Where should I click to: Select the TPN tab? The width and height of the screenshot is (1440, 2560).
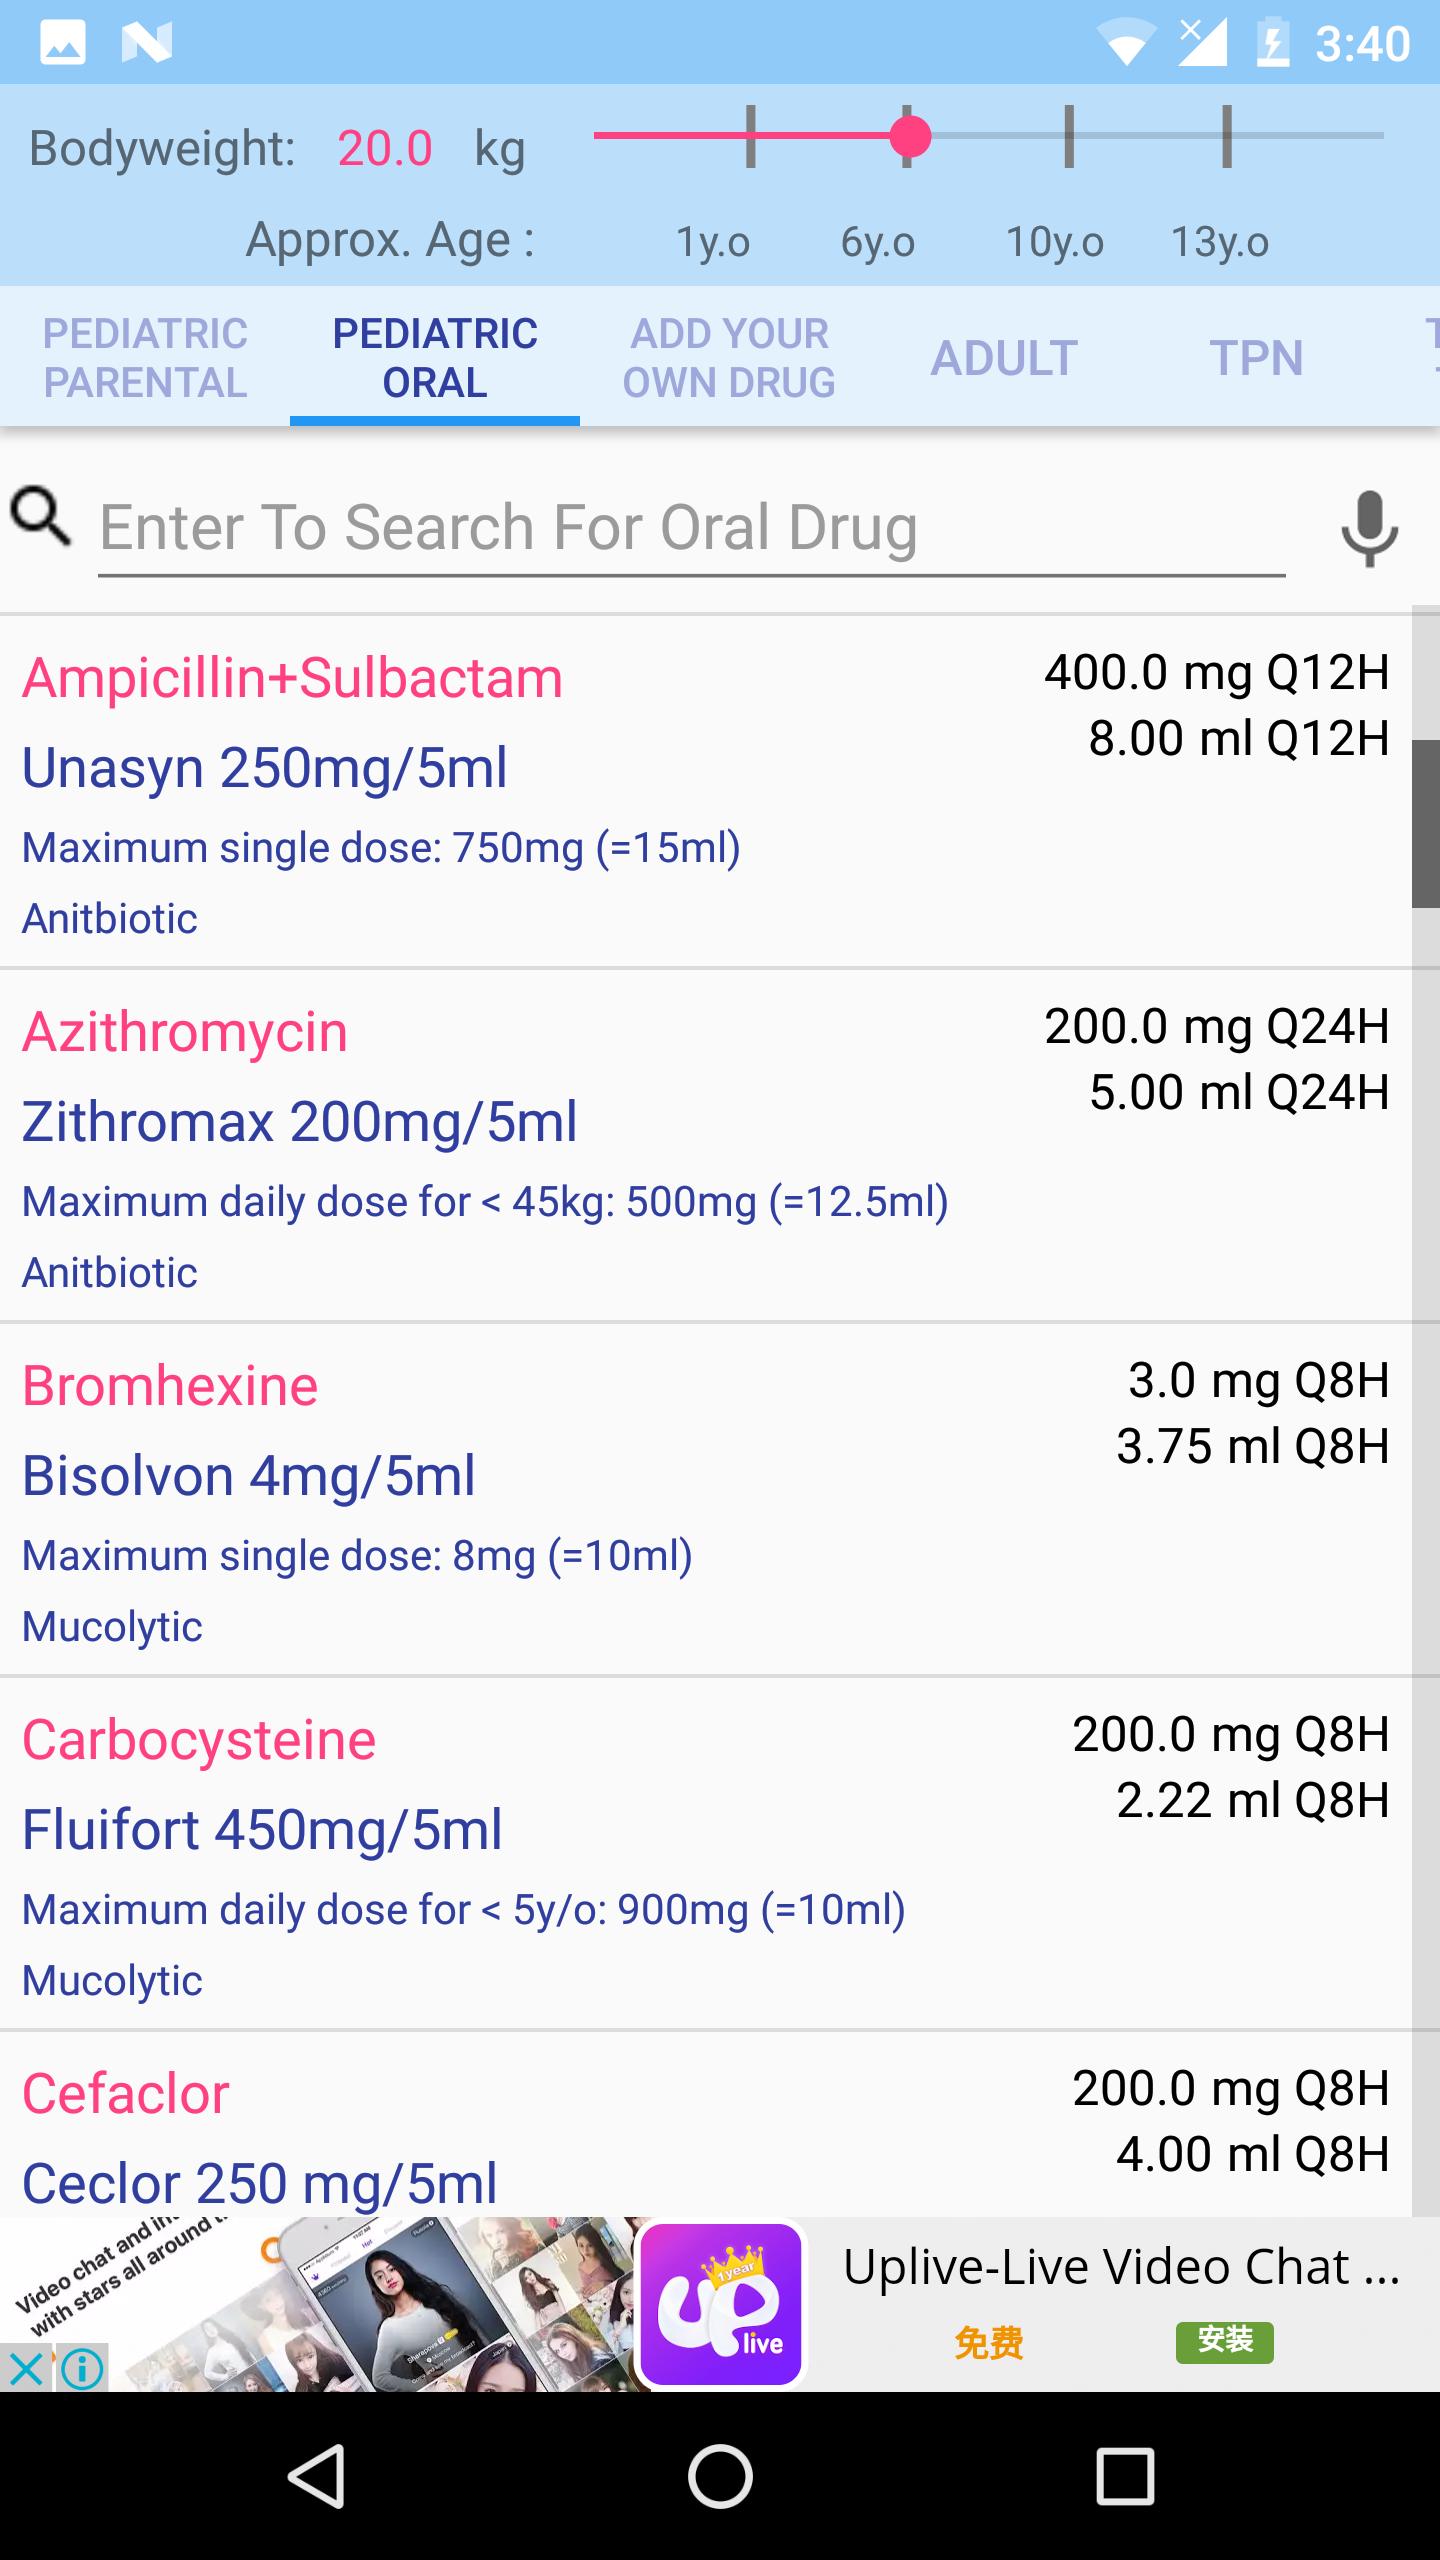1256,358
